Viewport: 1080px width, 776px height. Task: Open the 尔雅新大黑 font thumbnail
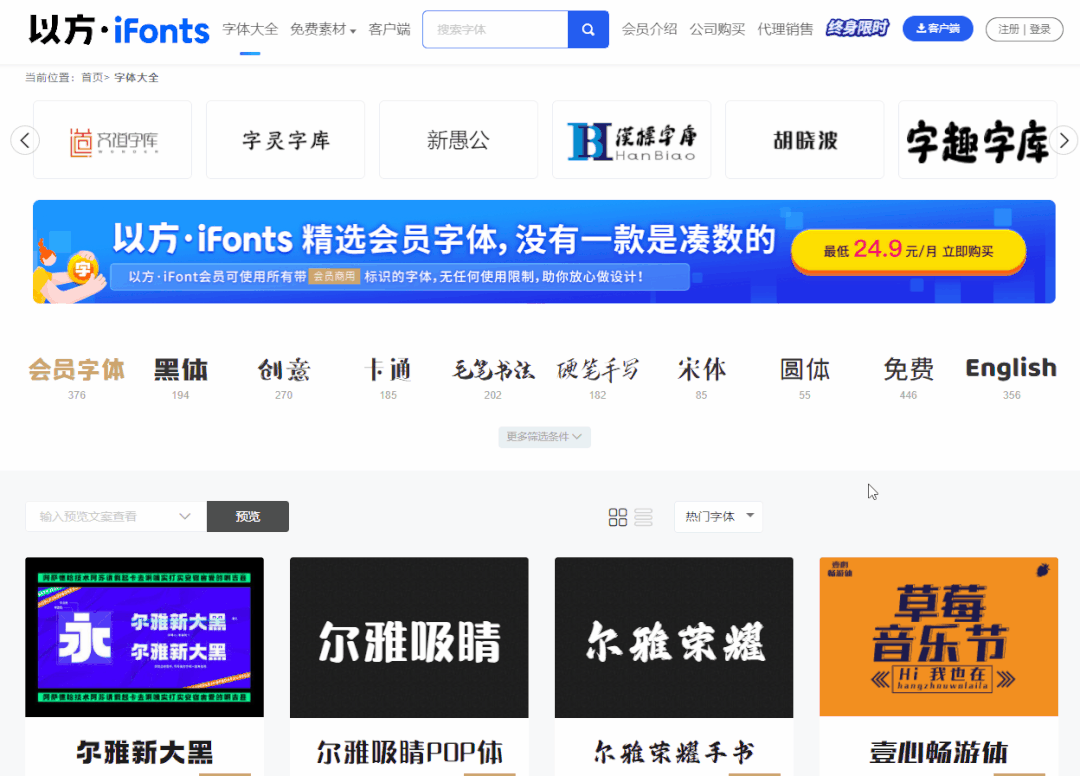(x=145, y=638)
